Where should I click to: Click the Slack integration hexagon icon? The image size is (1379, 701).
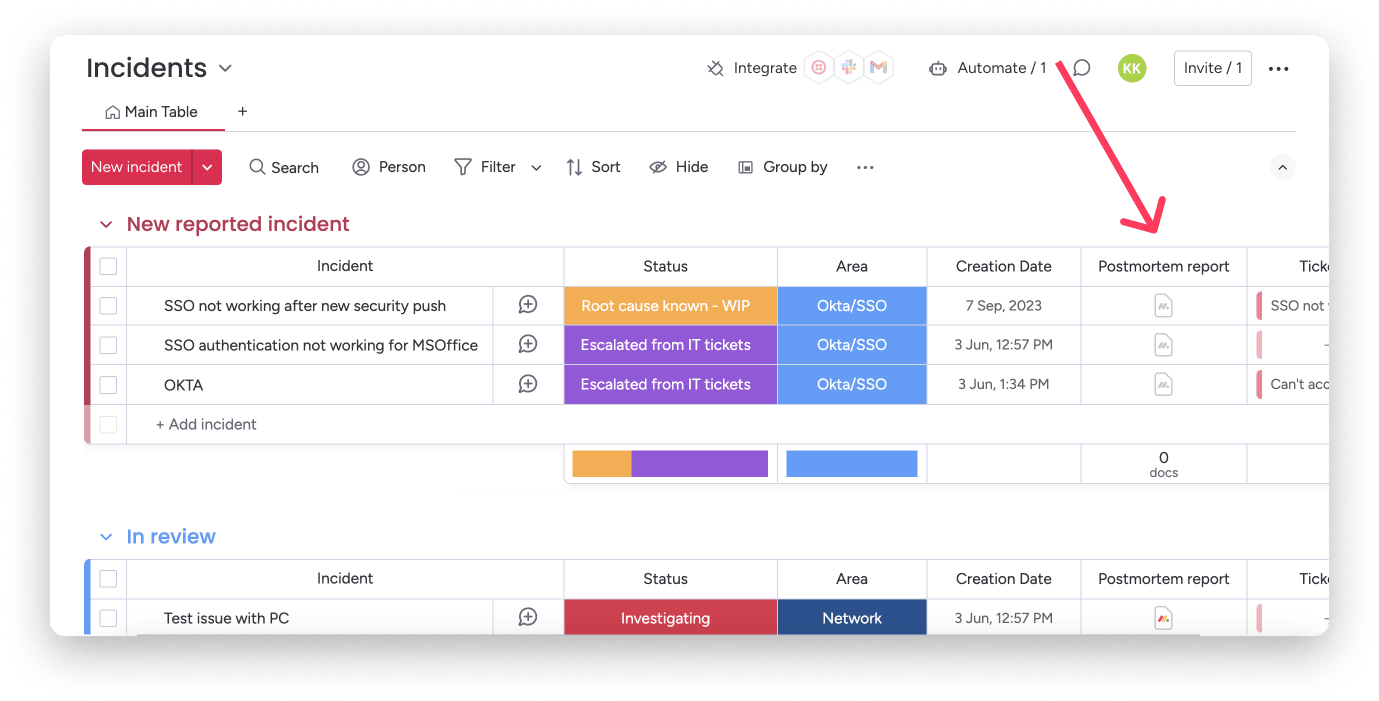click(x=849, y=68)
